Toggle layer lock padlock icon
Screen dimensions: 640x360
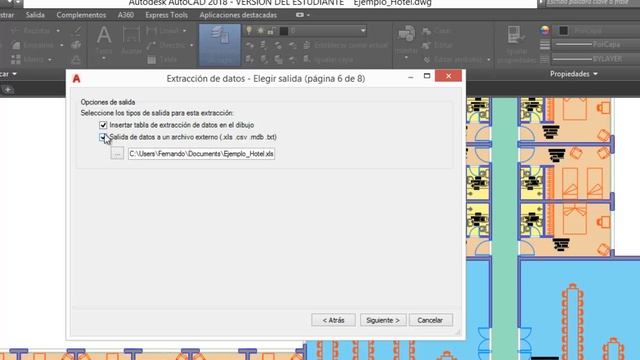(x=271, y=31)
